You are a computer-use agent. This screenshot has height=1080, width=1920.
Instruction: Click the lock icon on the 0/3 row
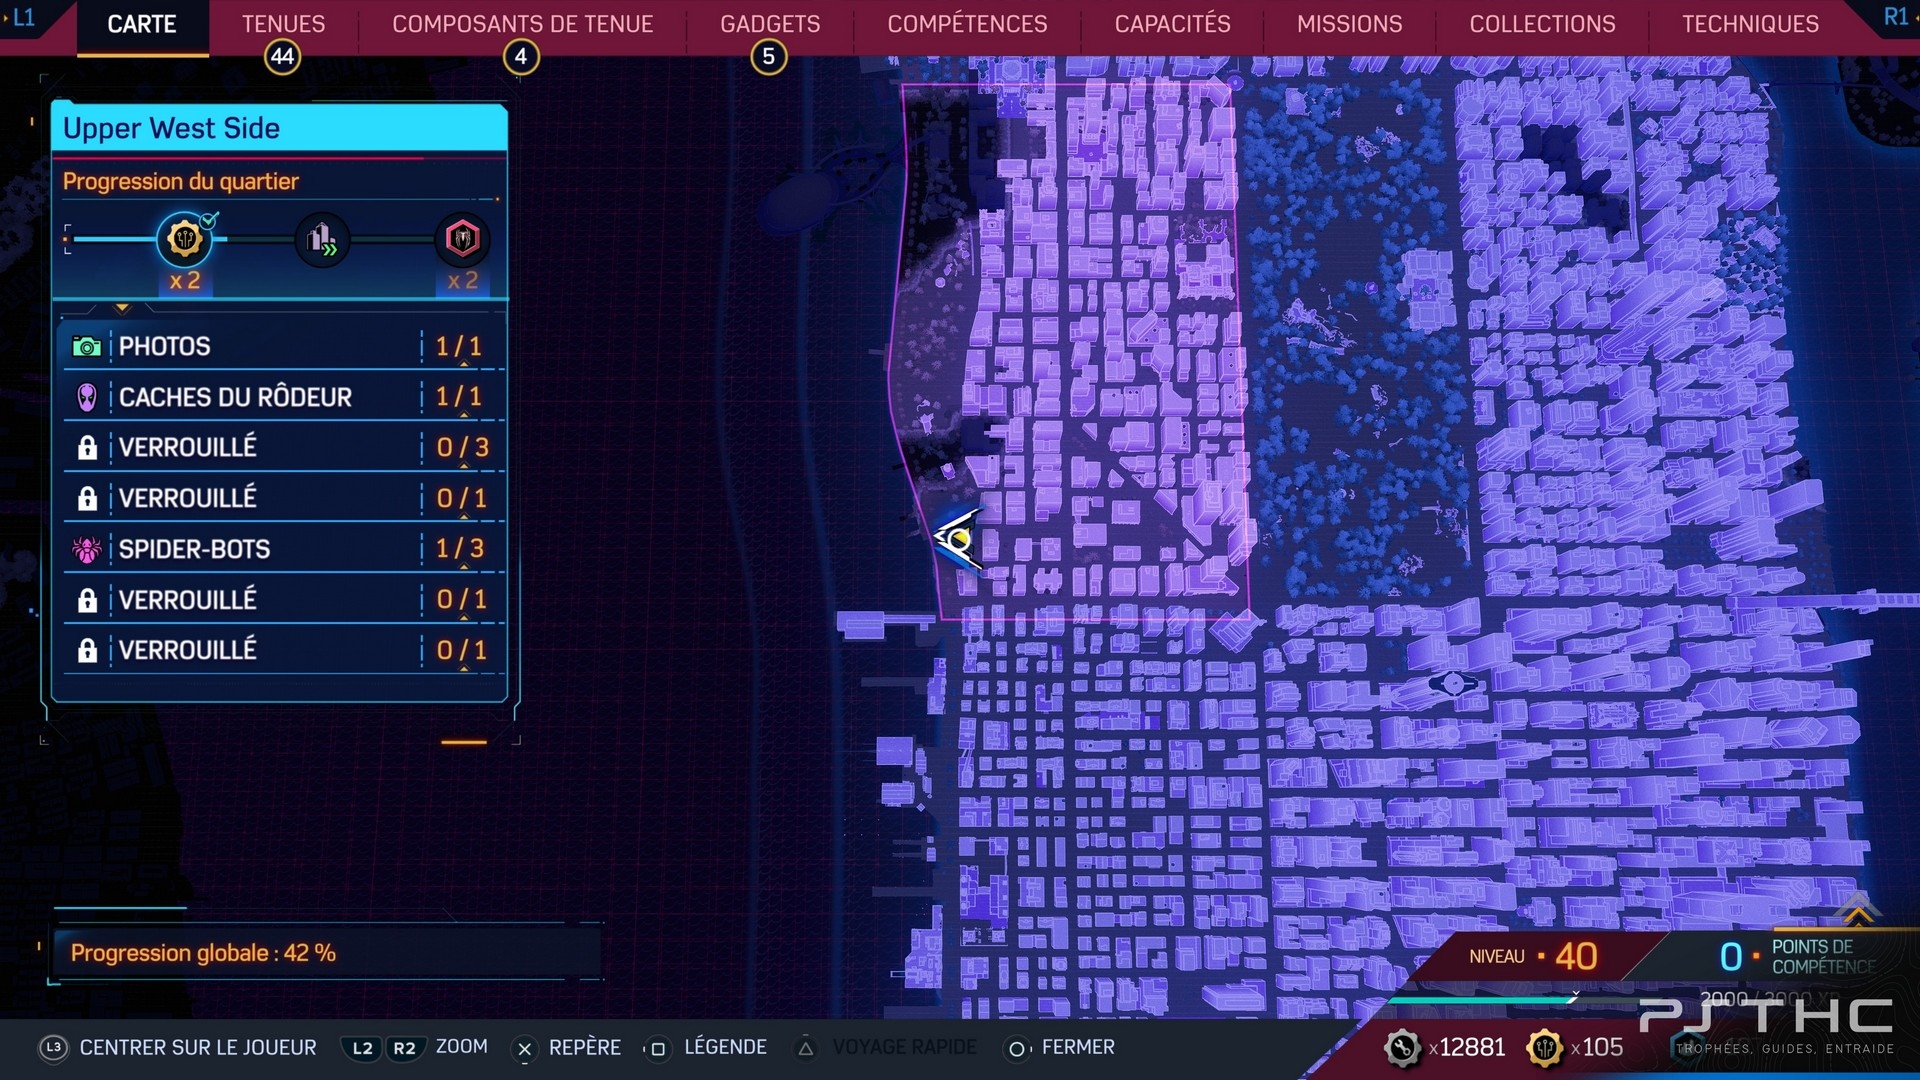(x=87, y=448)
